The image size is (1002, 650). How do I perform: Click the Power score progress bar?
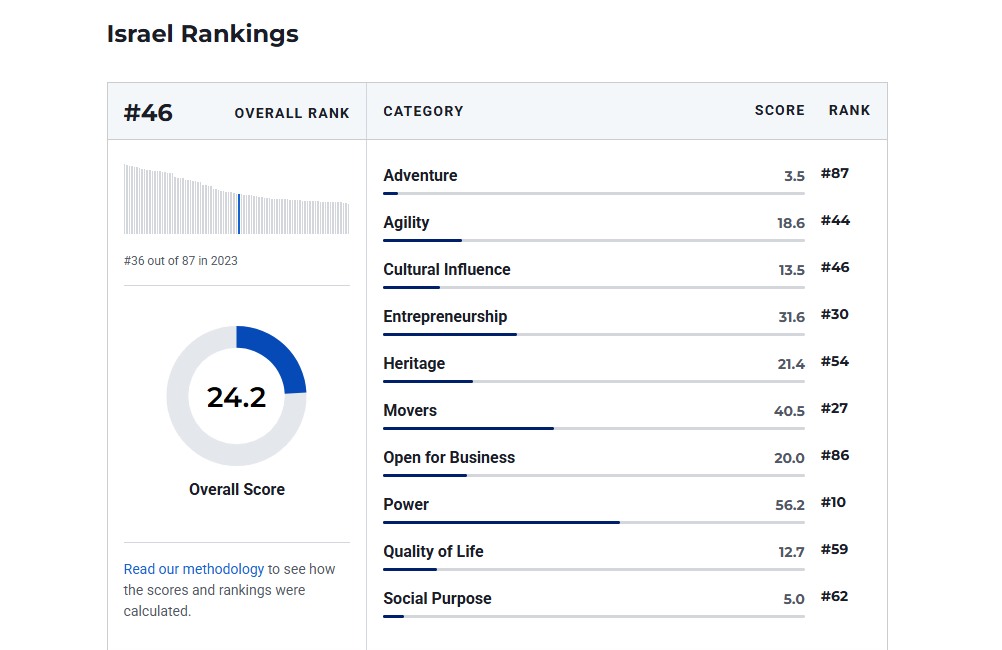pos(594,522)
